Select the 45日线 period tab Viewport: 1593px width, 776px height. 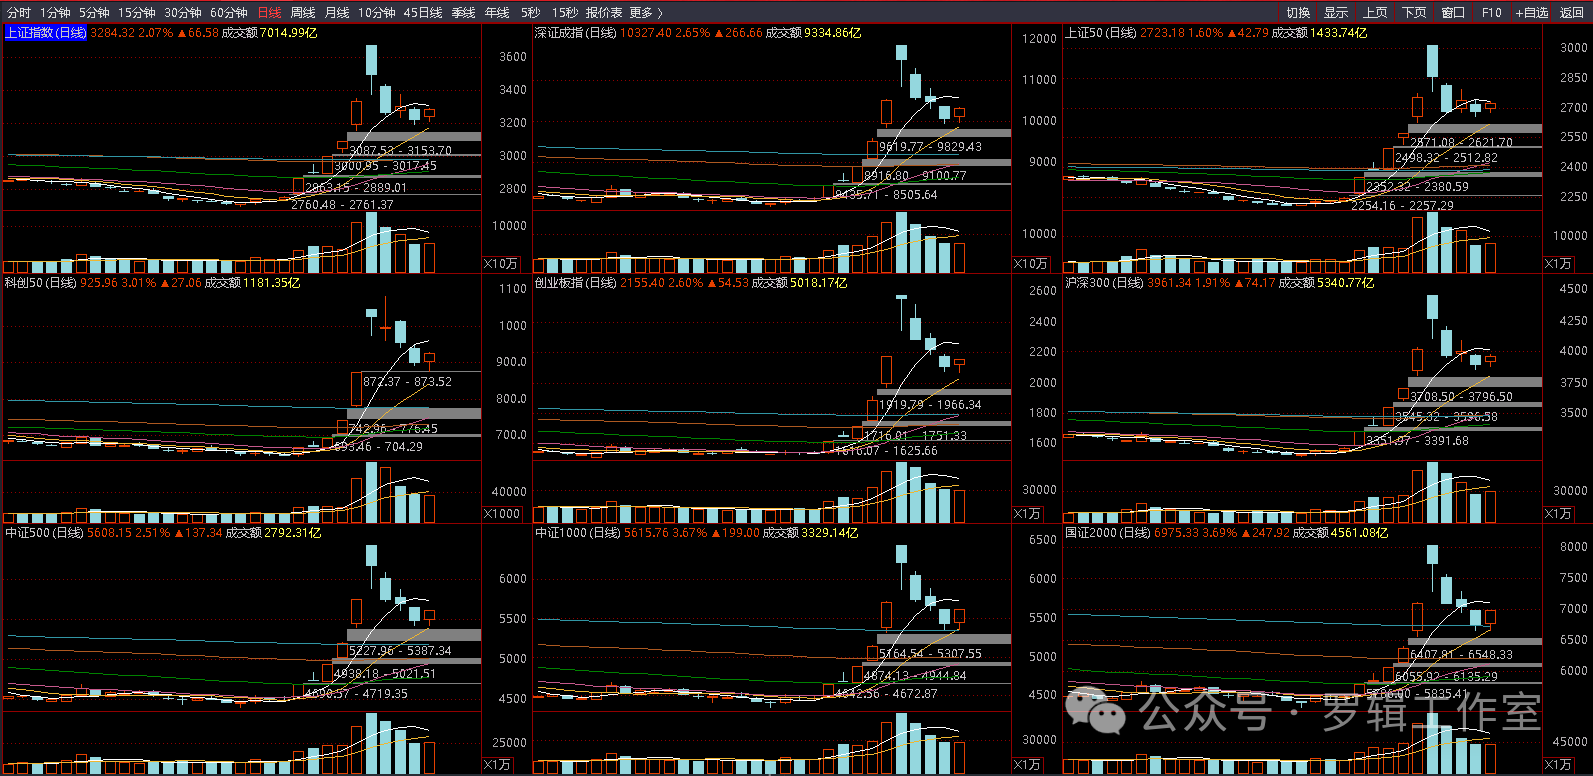(423, 12)
